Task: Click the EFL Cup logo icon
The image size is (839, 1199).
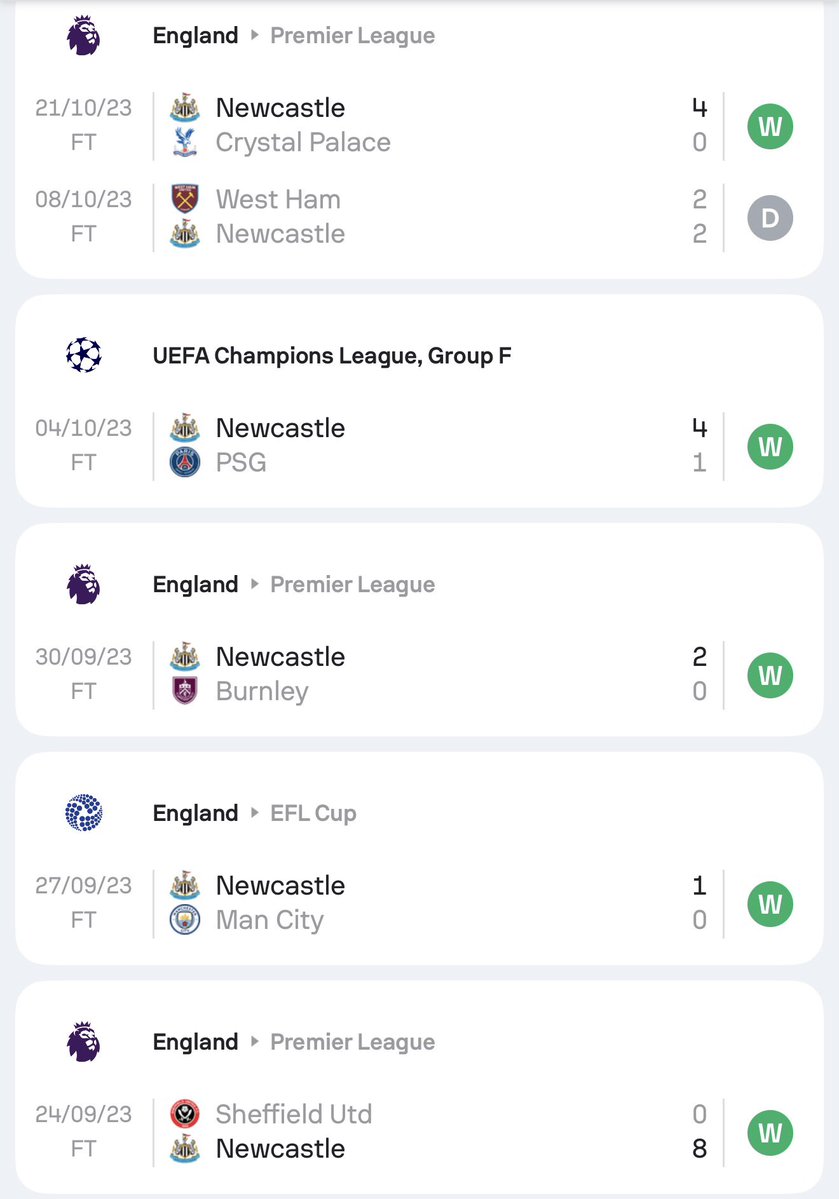Action: click(x=83, y=813)
